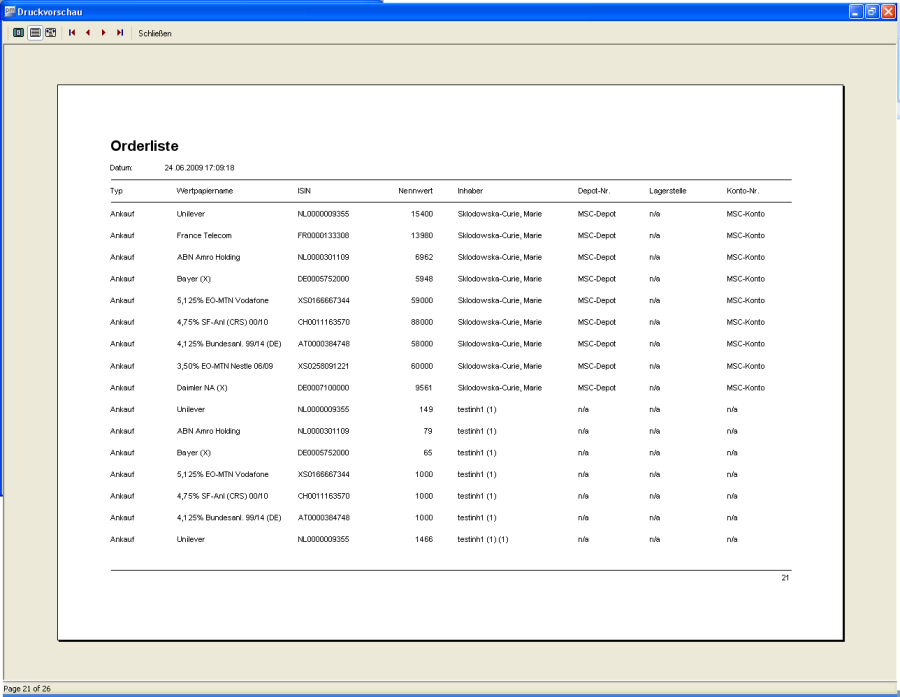Select the France Telecom row entry
The width and height of the screenshot is (900, 697).
(204, 236)
